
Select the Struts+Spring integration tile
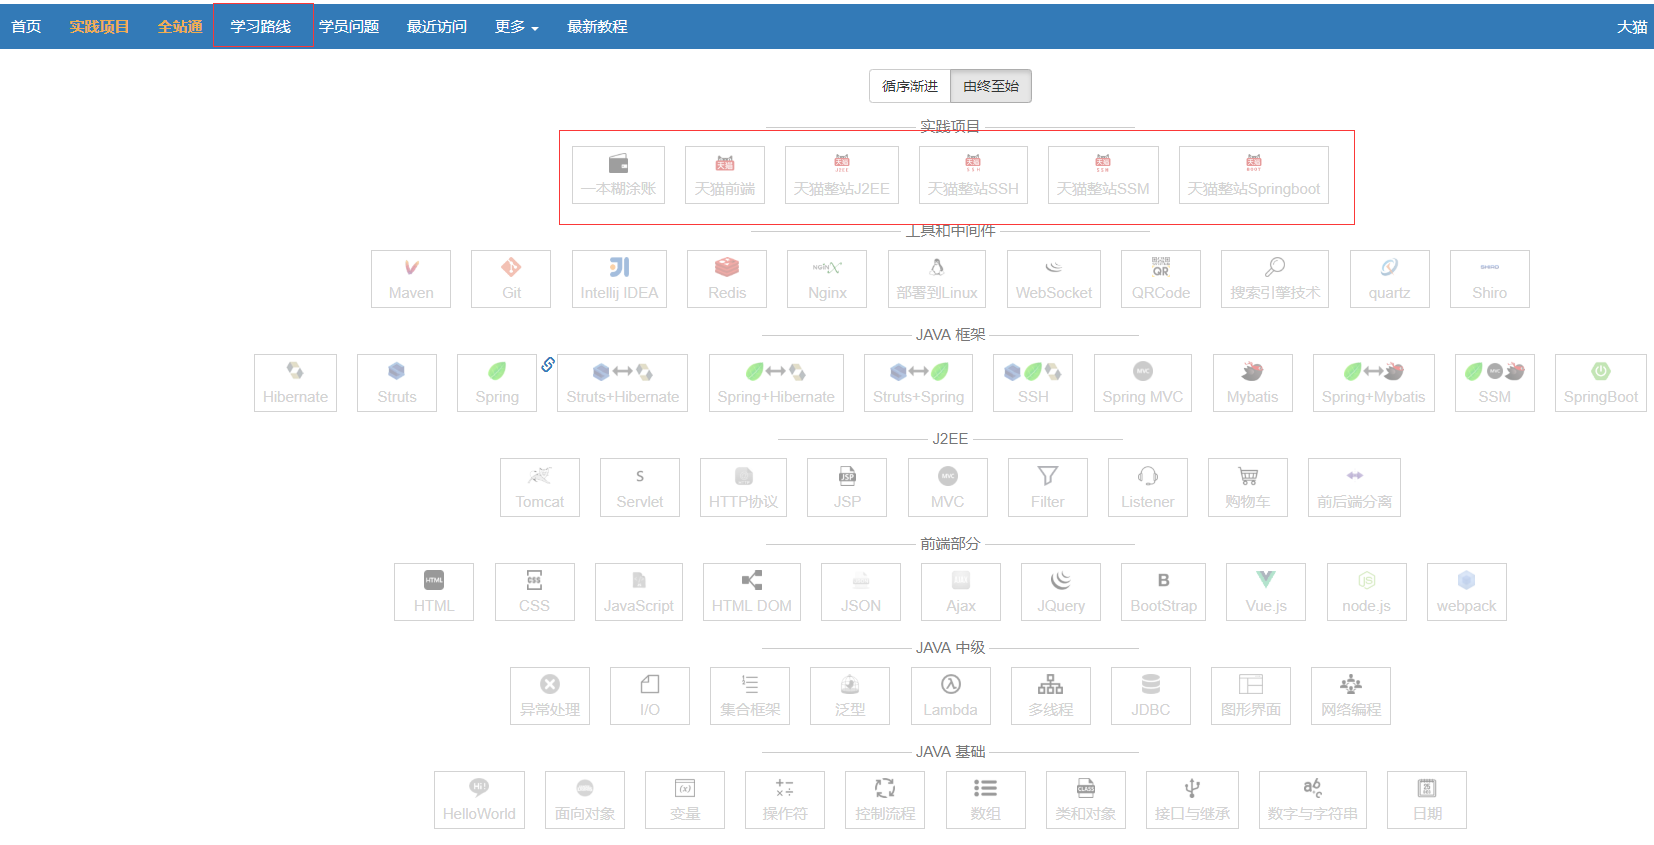(919, 383)
